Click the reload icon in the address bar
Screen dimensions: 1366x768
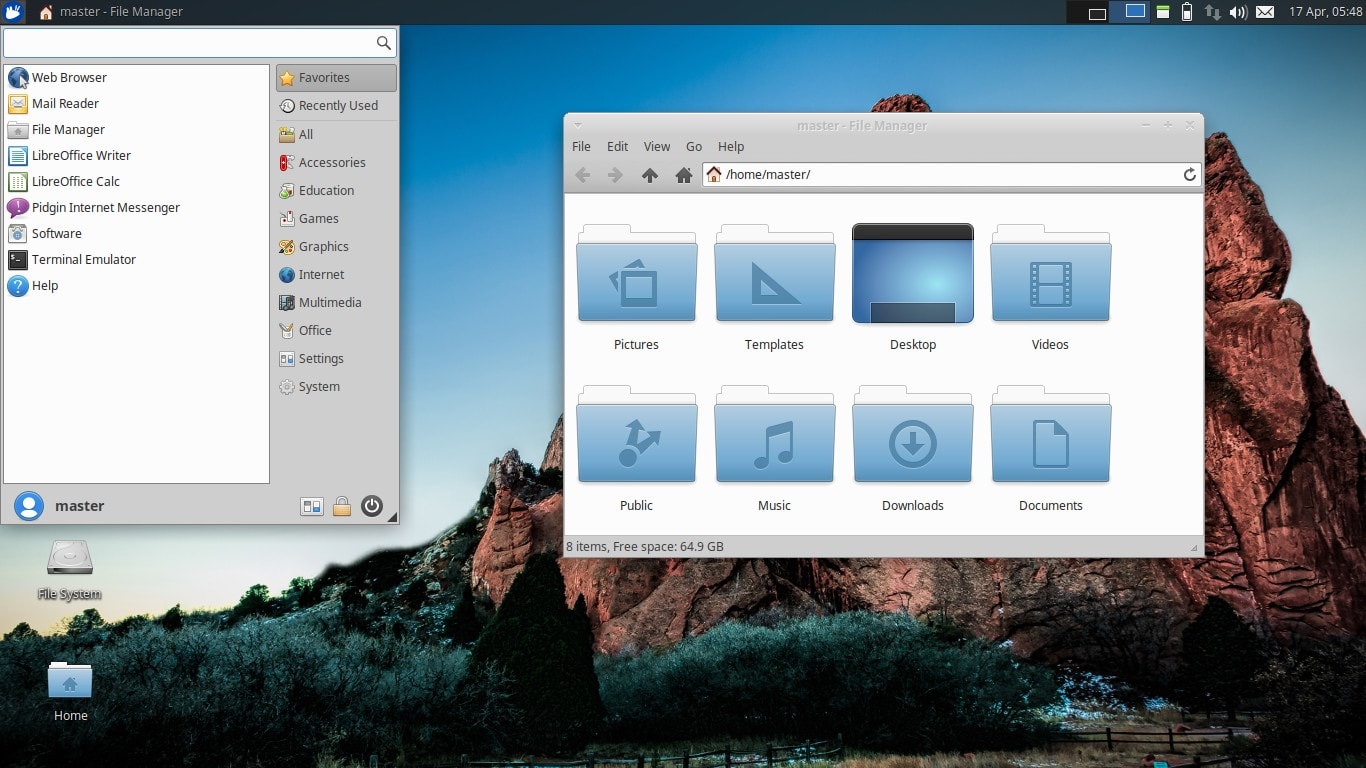[x=1188, y=174]
